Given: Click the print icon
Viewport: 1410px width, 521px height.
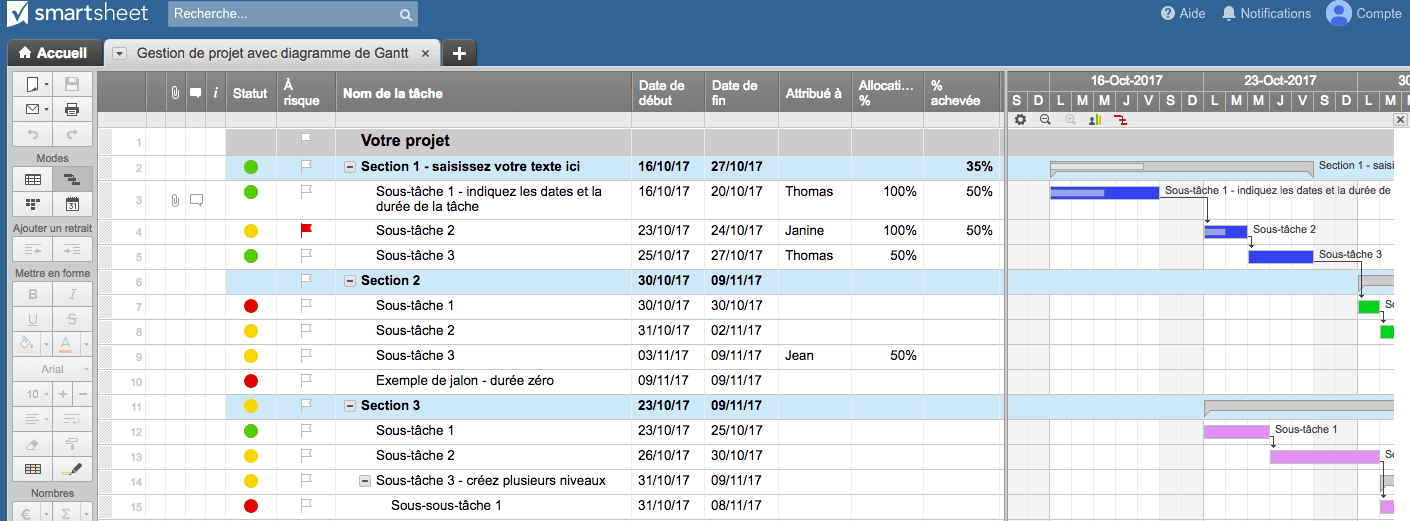Looking at the screenshot, I should pyautogui.click(x=72, y=109).
